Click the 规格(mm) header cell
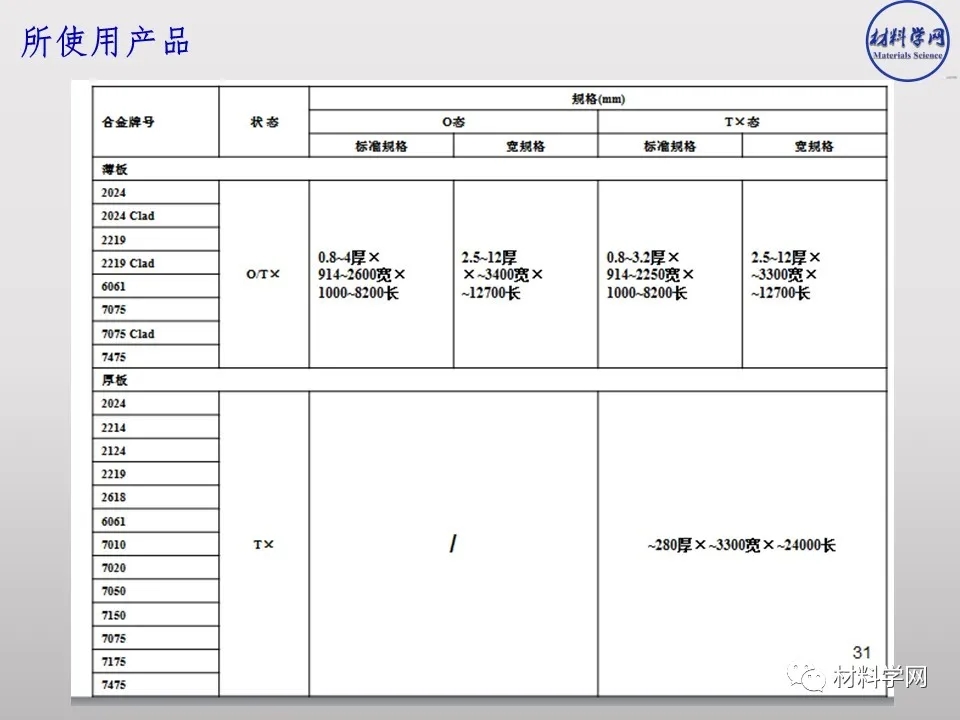960x720 pixels. click(x=597, y=98)
